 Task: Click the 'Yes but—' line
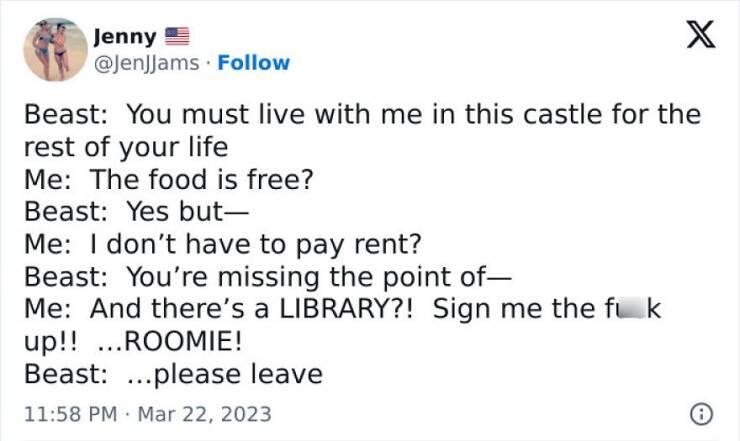185,213
